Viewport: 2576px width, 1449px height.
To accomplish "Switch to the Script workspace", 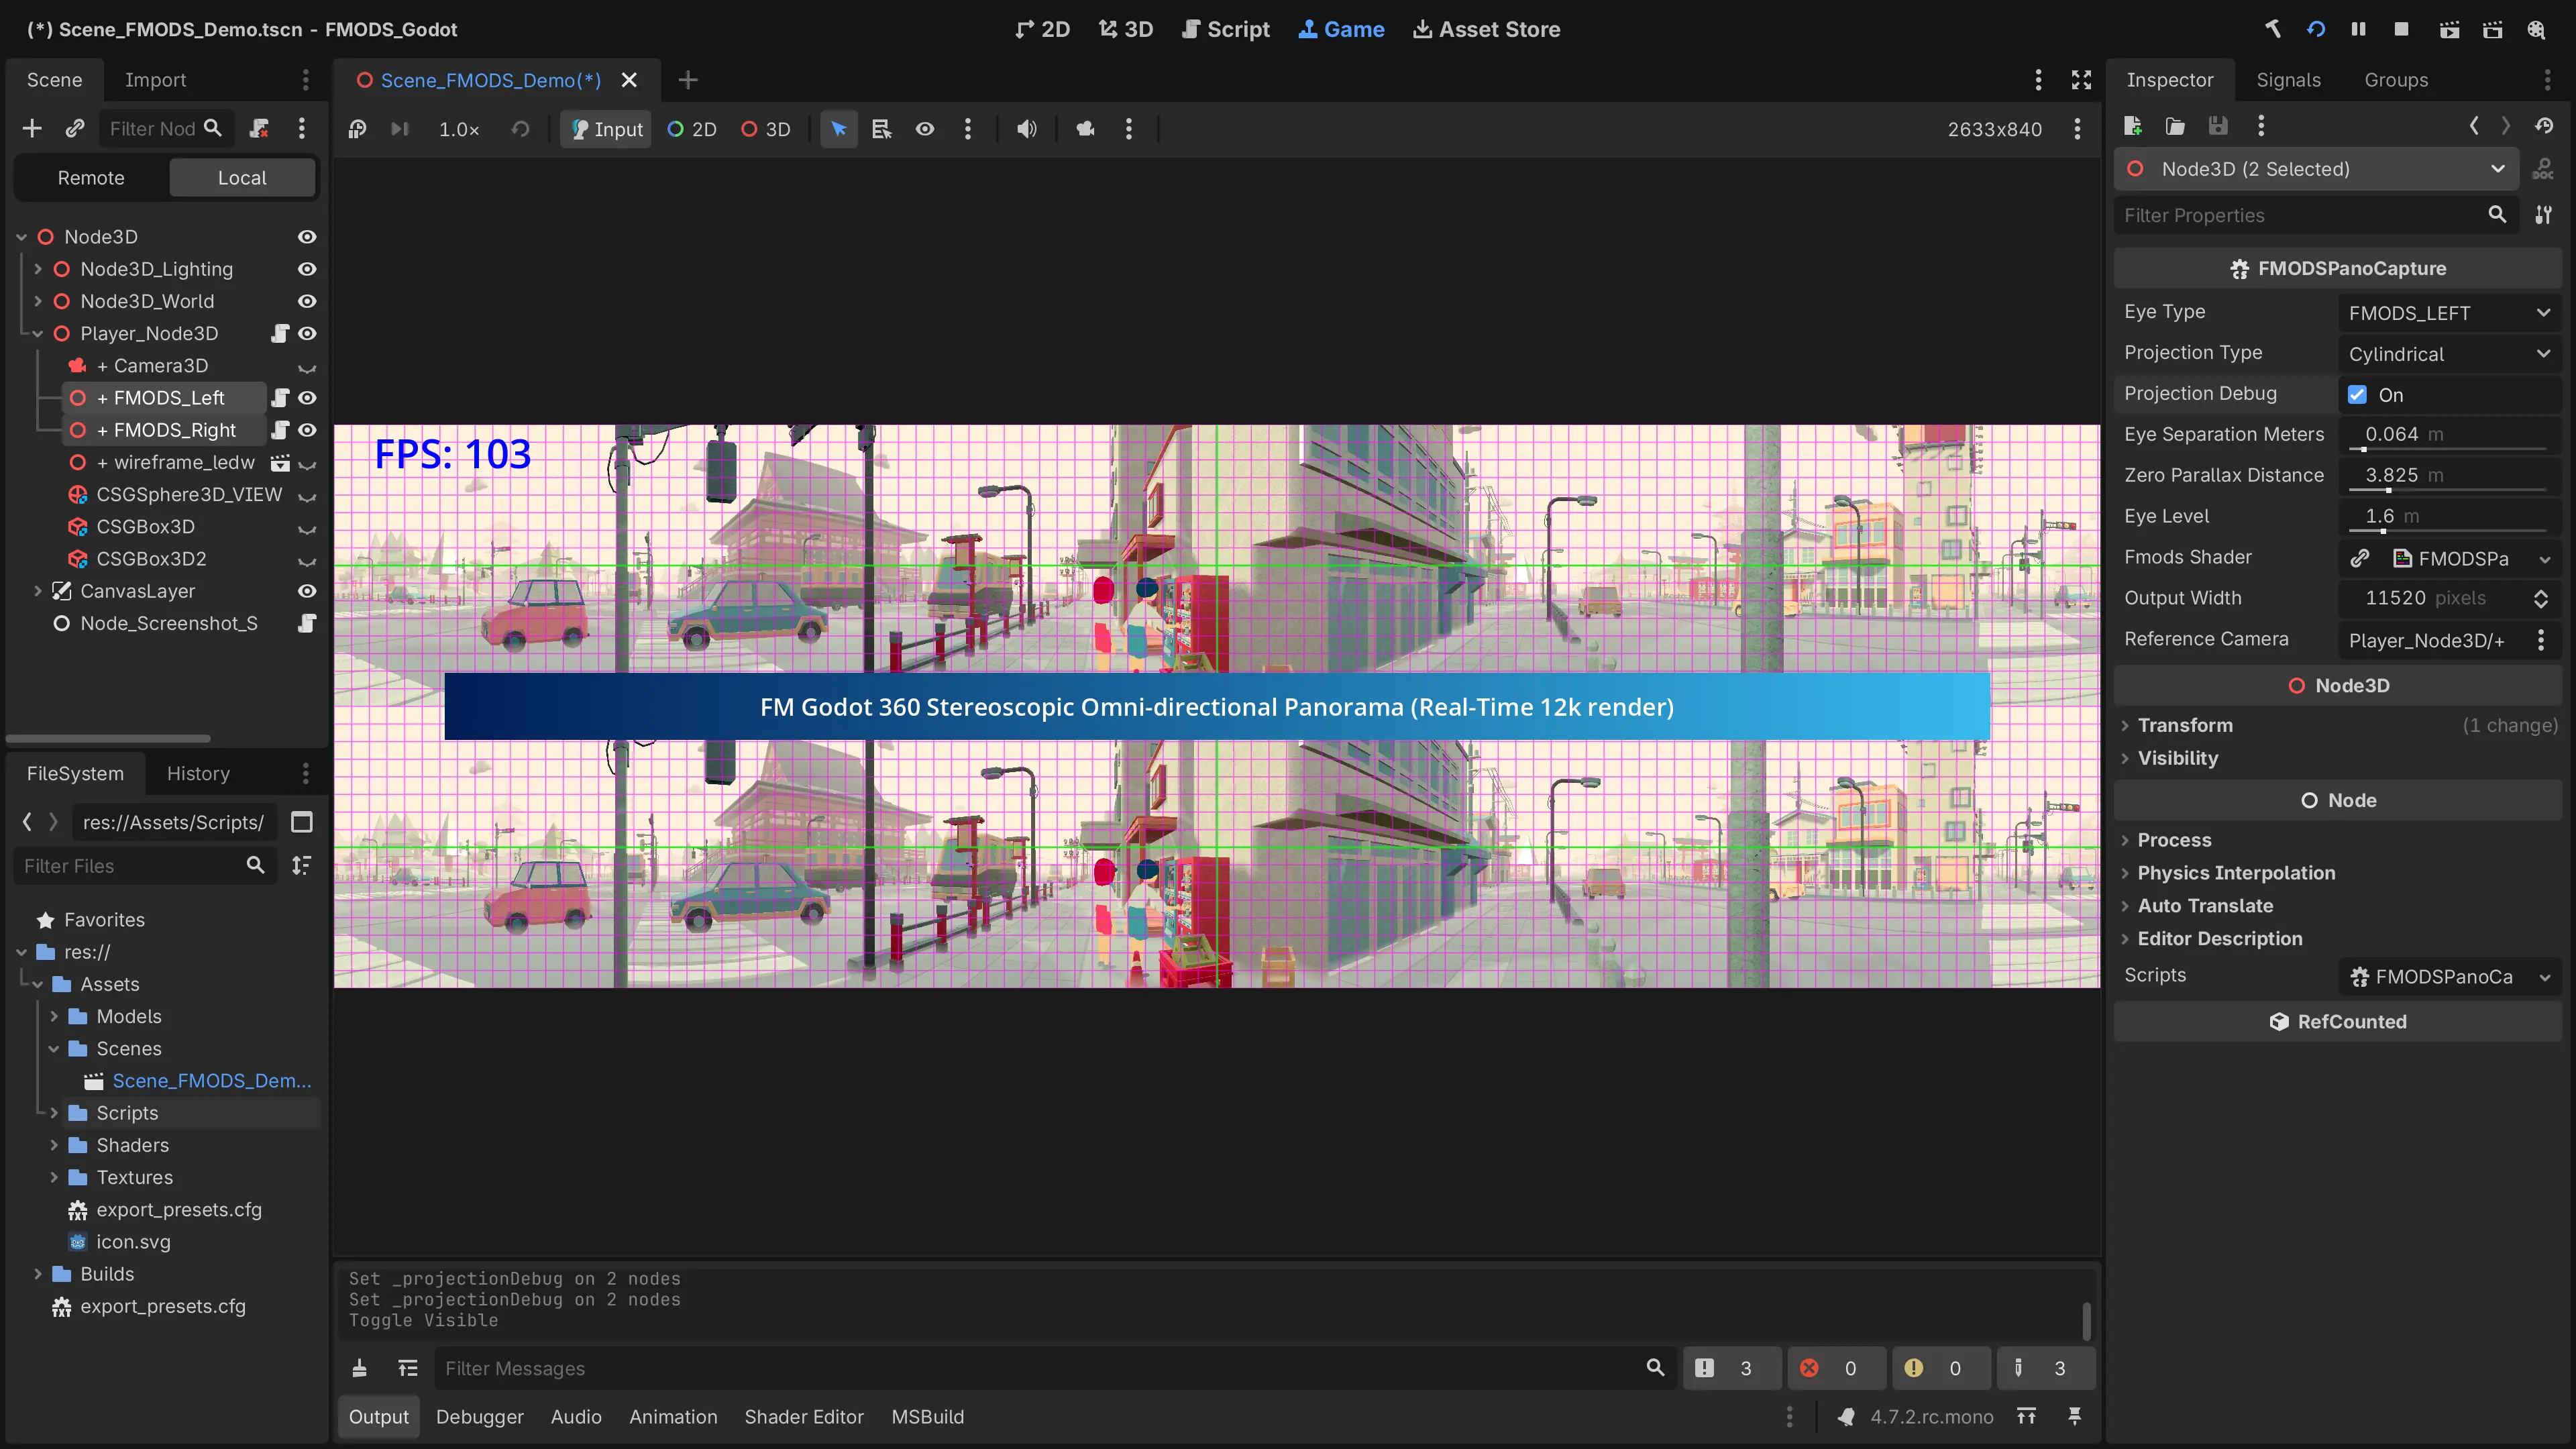I will [1225, 29].
